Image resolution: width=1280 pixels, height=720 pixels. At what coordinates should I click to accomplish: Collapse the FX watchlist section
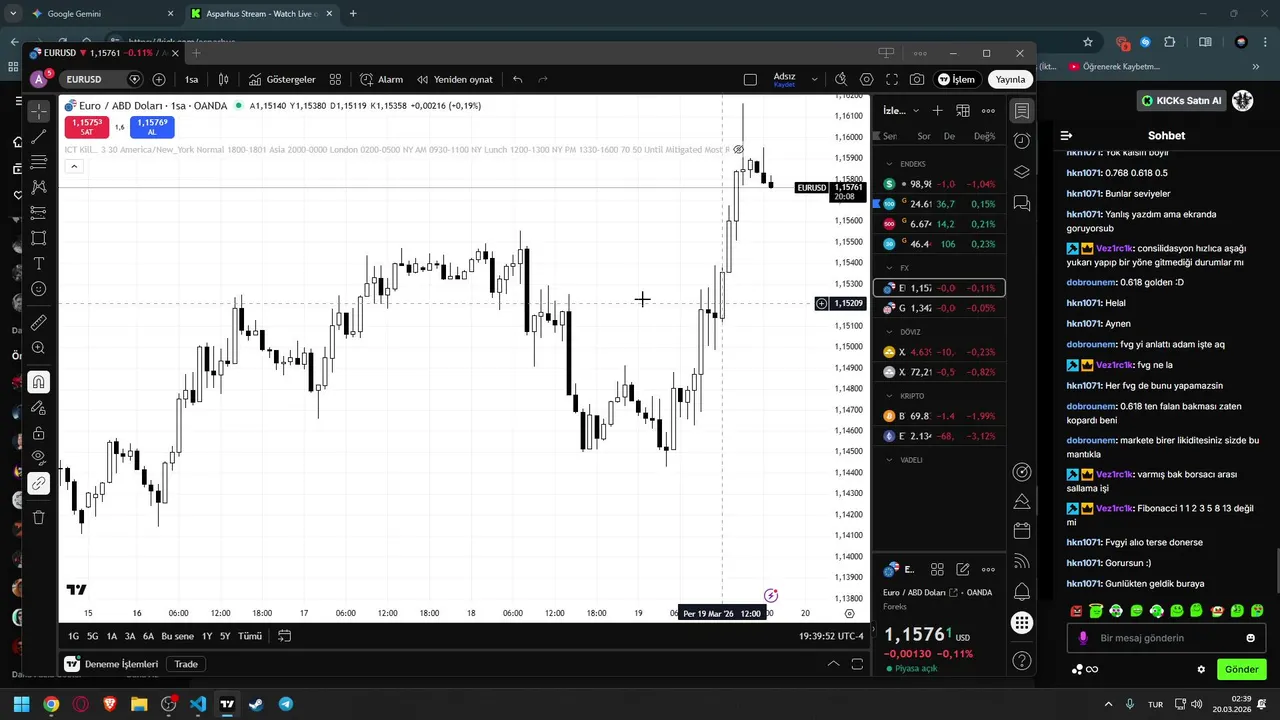tap(890, 268)
